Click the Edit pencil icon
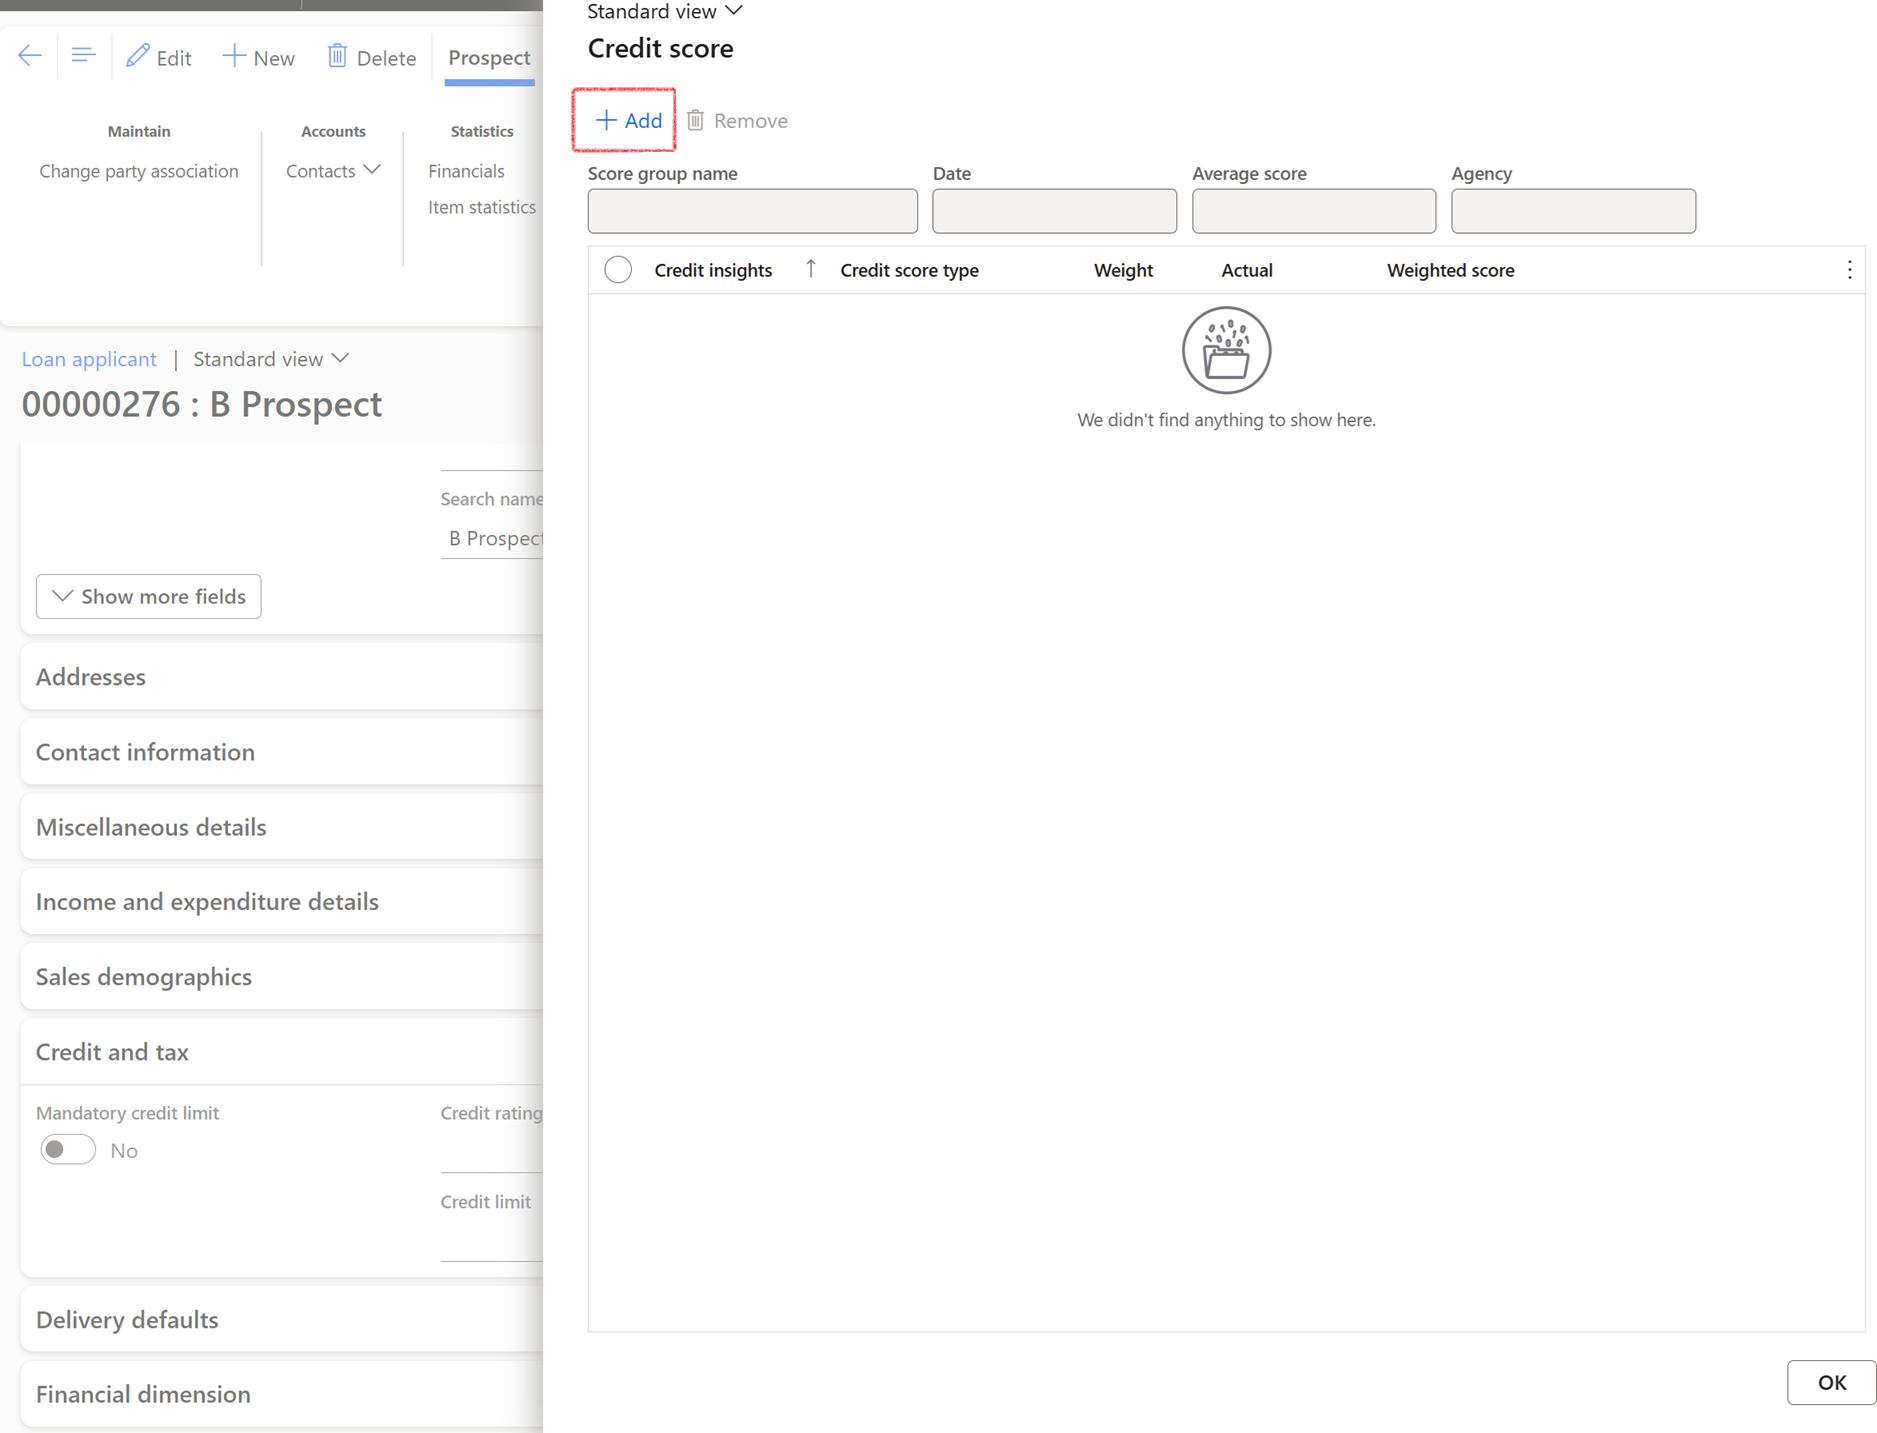1877x1433 pixels. [x=138, y=56]
